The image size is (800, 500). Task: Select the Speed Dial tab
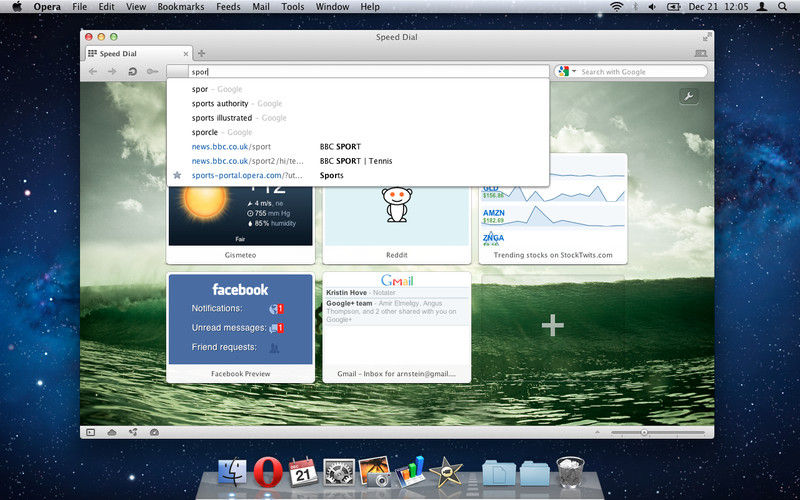(x=137, y=53)
